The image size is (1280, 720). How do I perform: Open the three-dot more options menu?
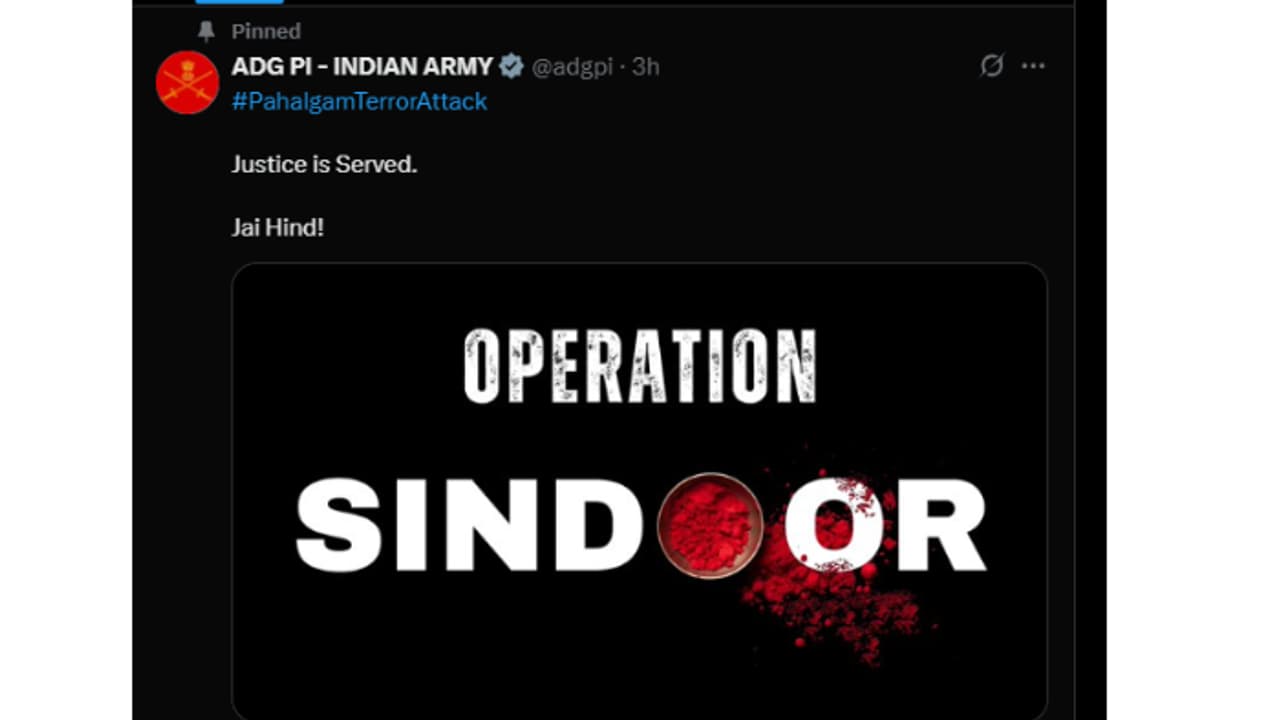(x=1033, y=66)
